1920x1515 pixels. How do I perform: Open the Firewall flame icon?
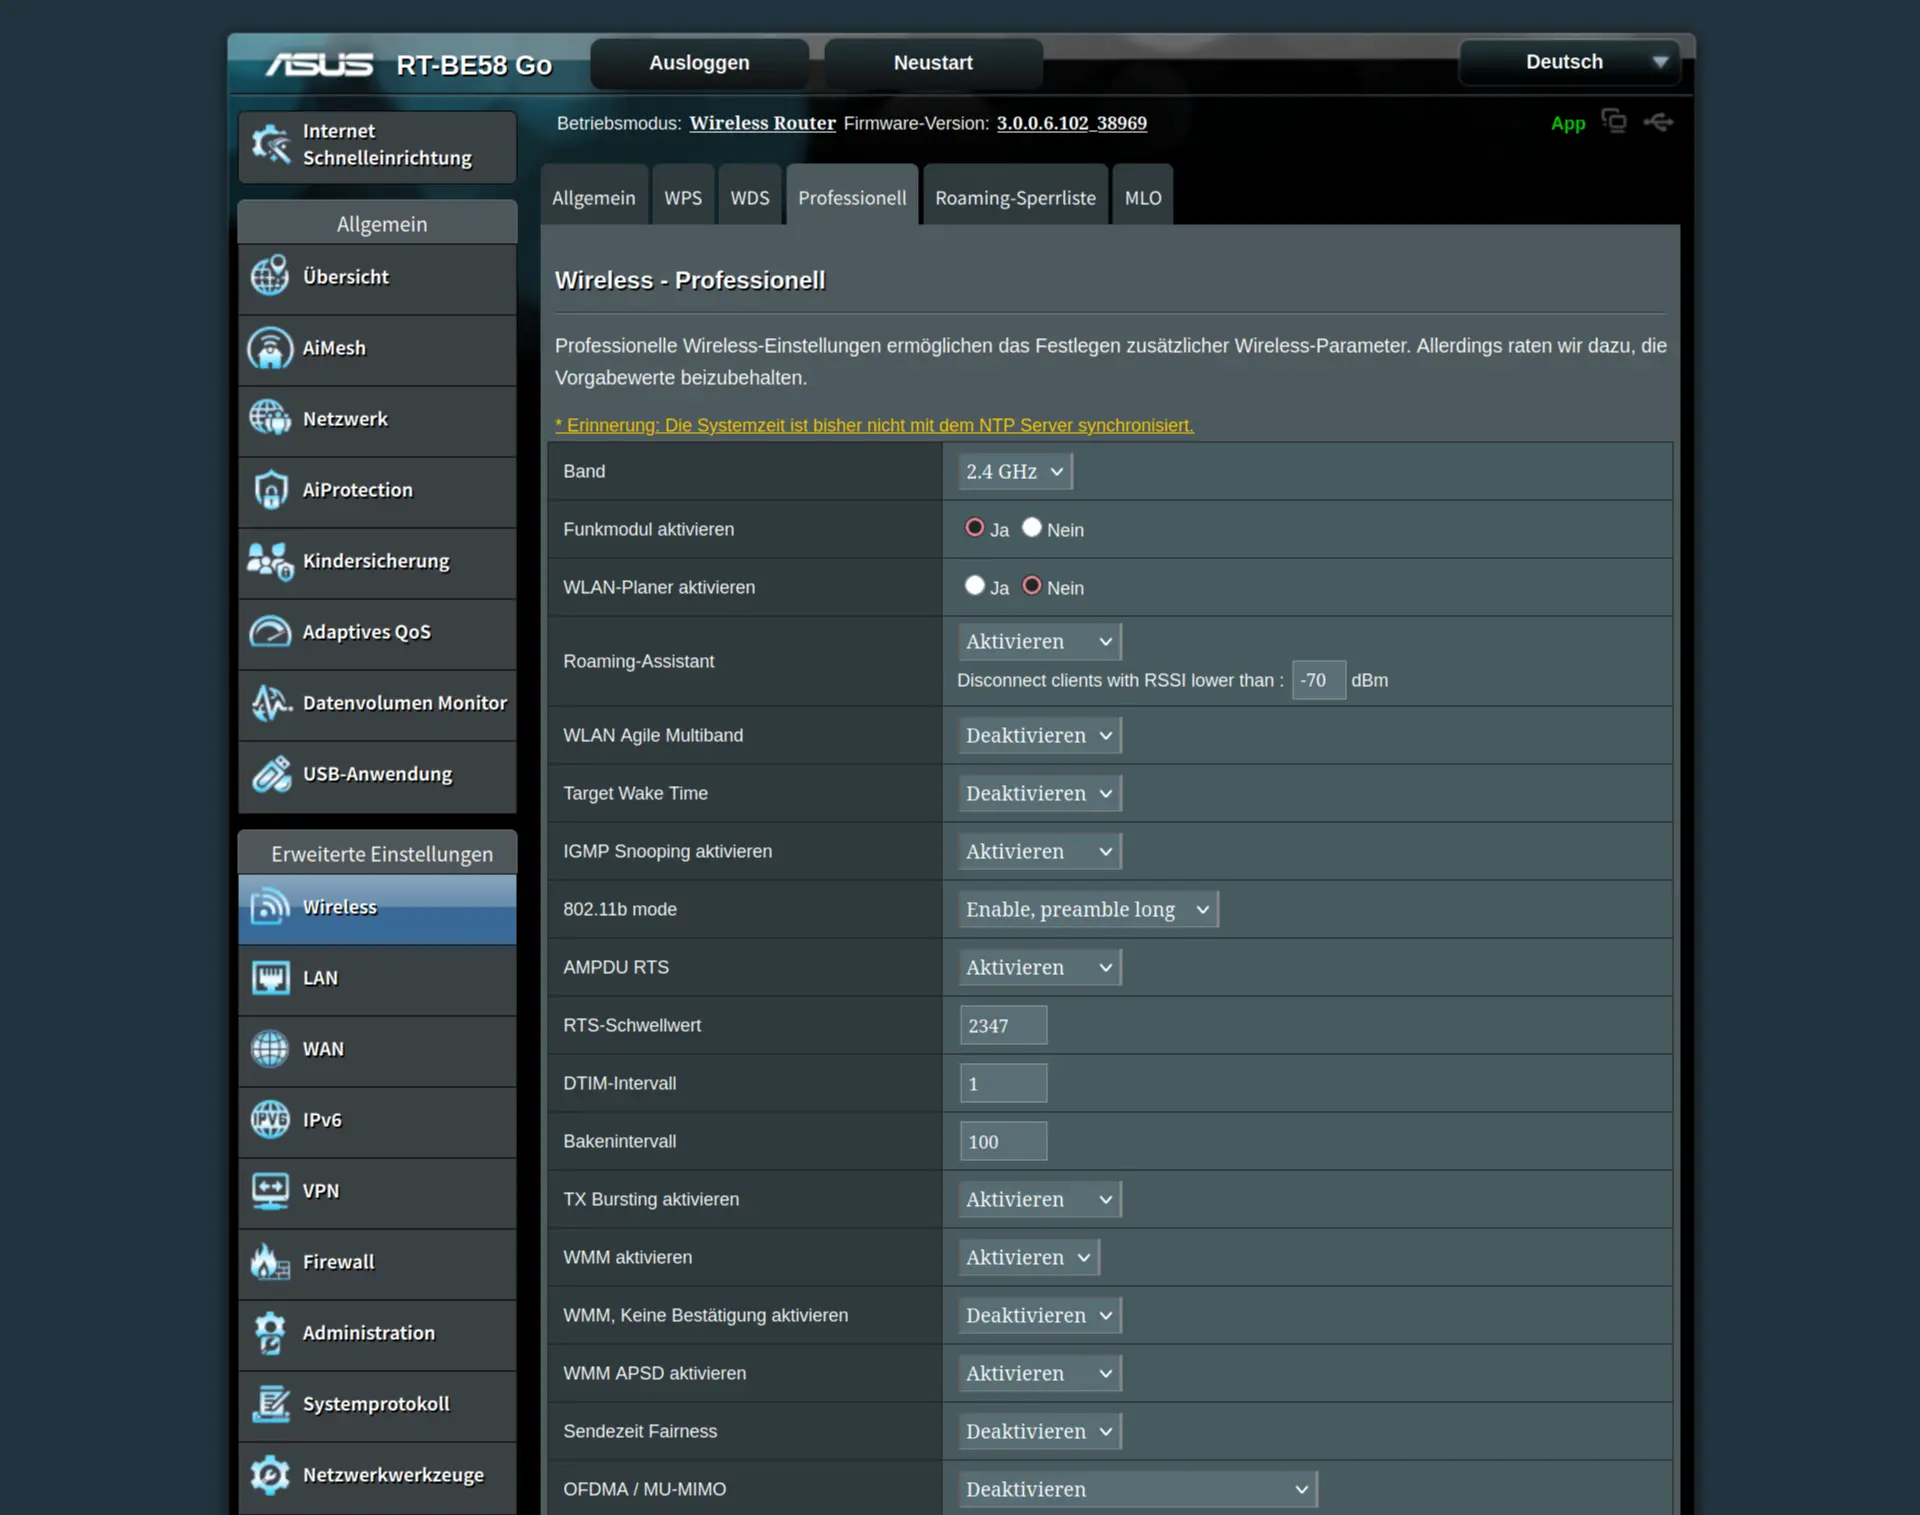[269, 1262]
